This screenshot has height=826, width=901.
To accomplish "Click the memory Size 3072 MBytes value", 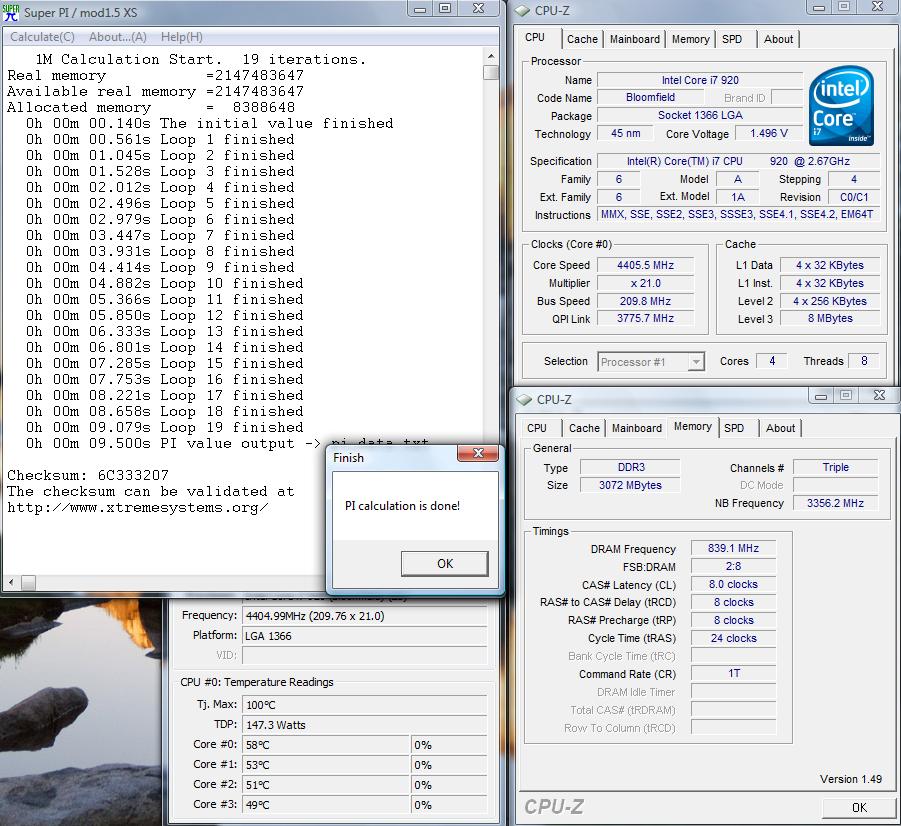I will pos(630,485).
